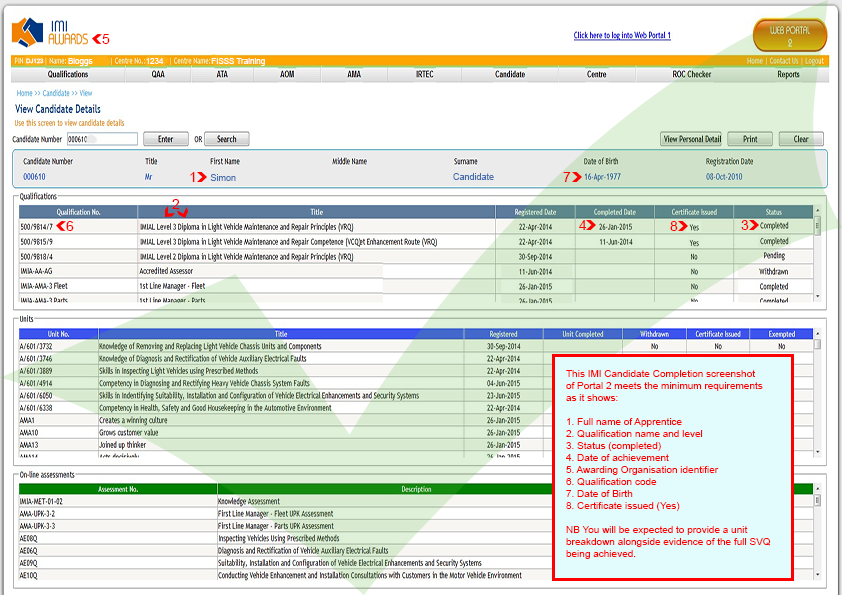
Task: Click the Web Portal 2 badge
Action: (x=790, y=36)
